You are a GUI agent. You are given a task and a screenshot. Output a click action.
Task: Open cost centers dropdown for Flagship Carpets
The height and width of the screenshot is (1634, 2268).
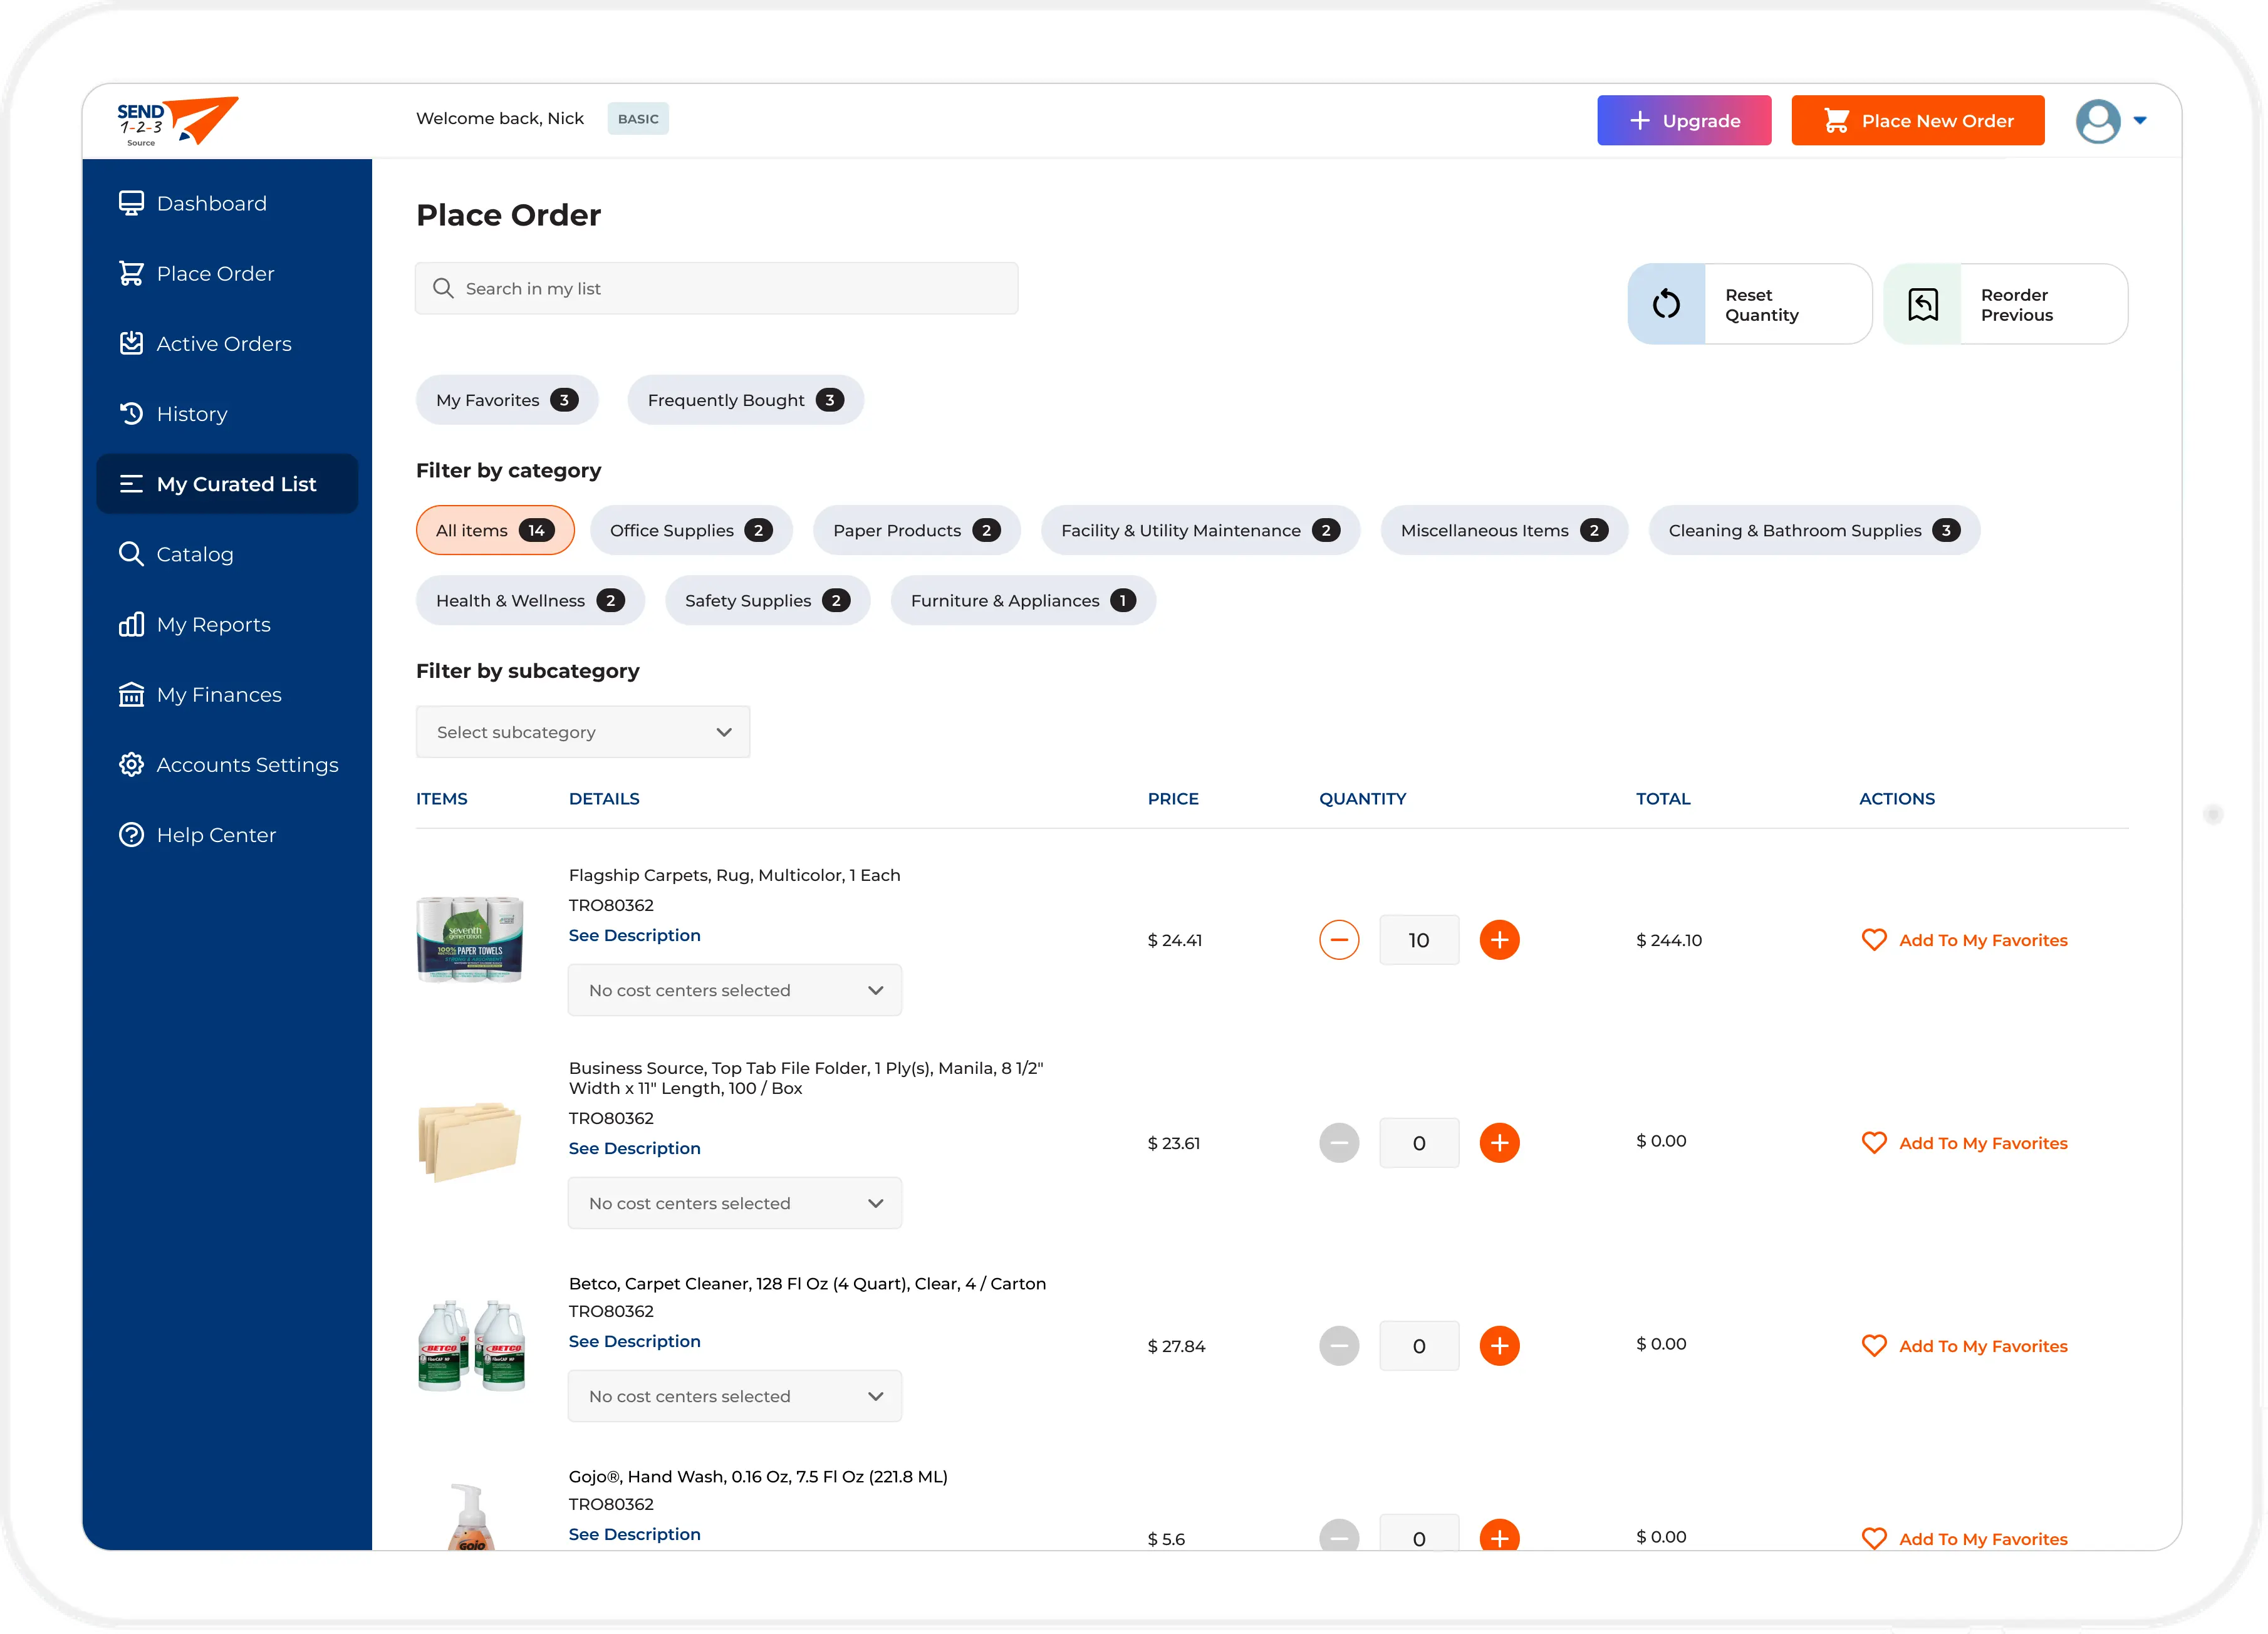(735, 990)
